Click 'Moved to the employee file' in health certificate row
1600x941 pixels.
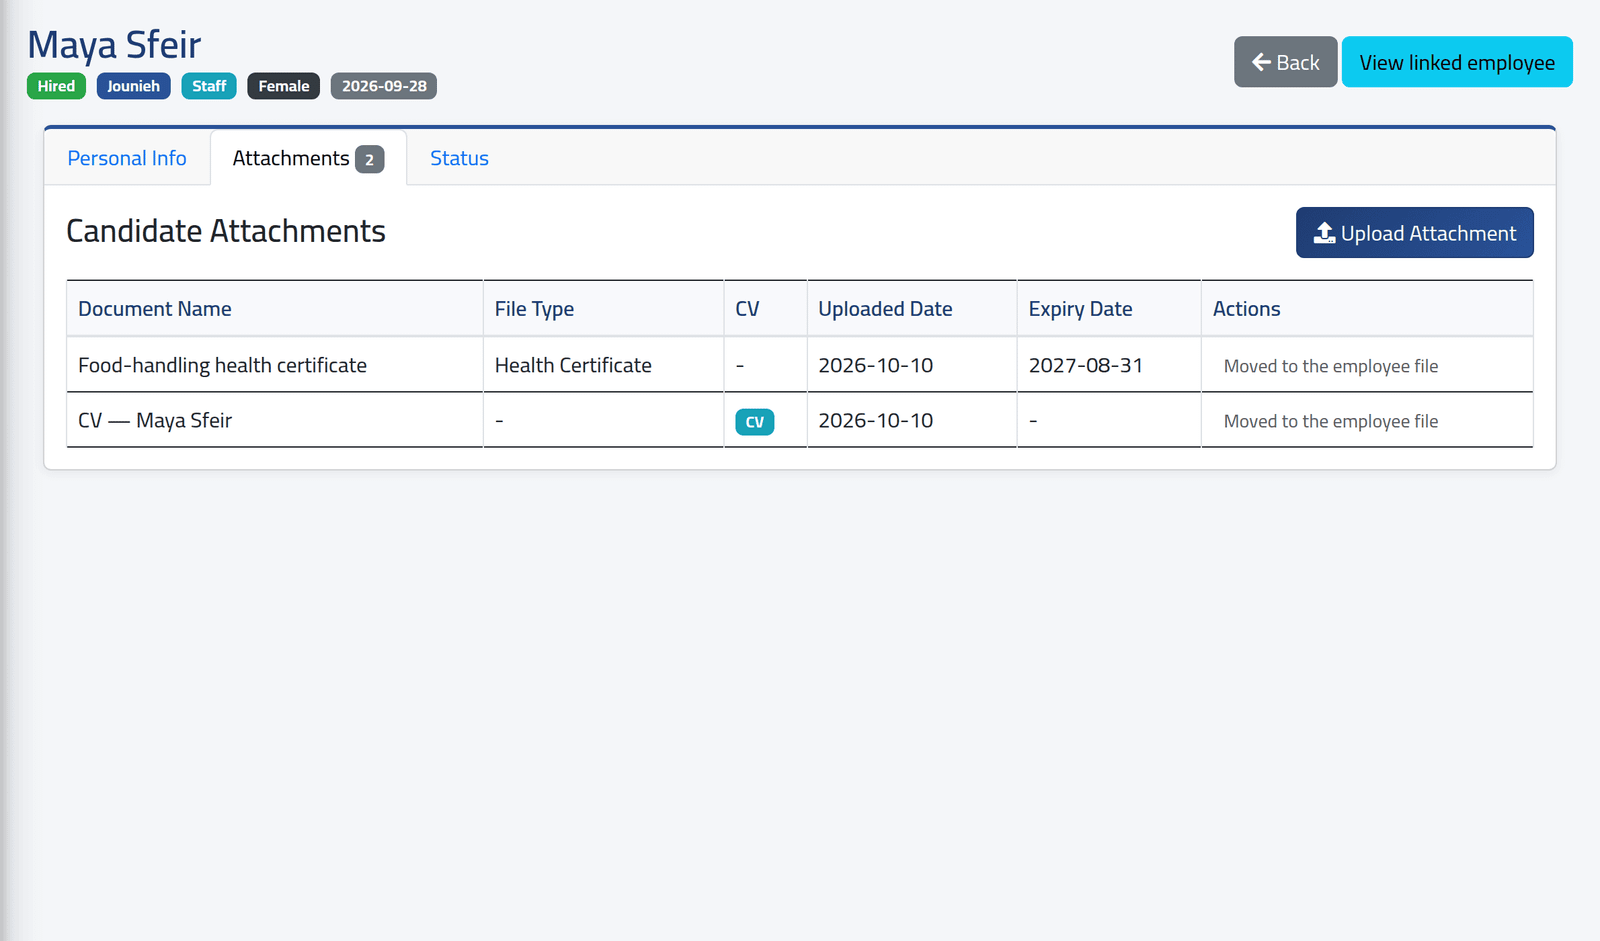(1331, 366)
